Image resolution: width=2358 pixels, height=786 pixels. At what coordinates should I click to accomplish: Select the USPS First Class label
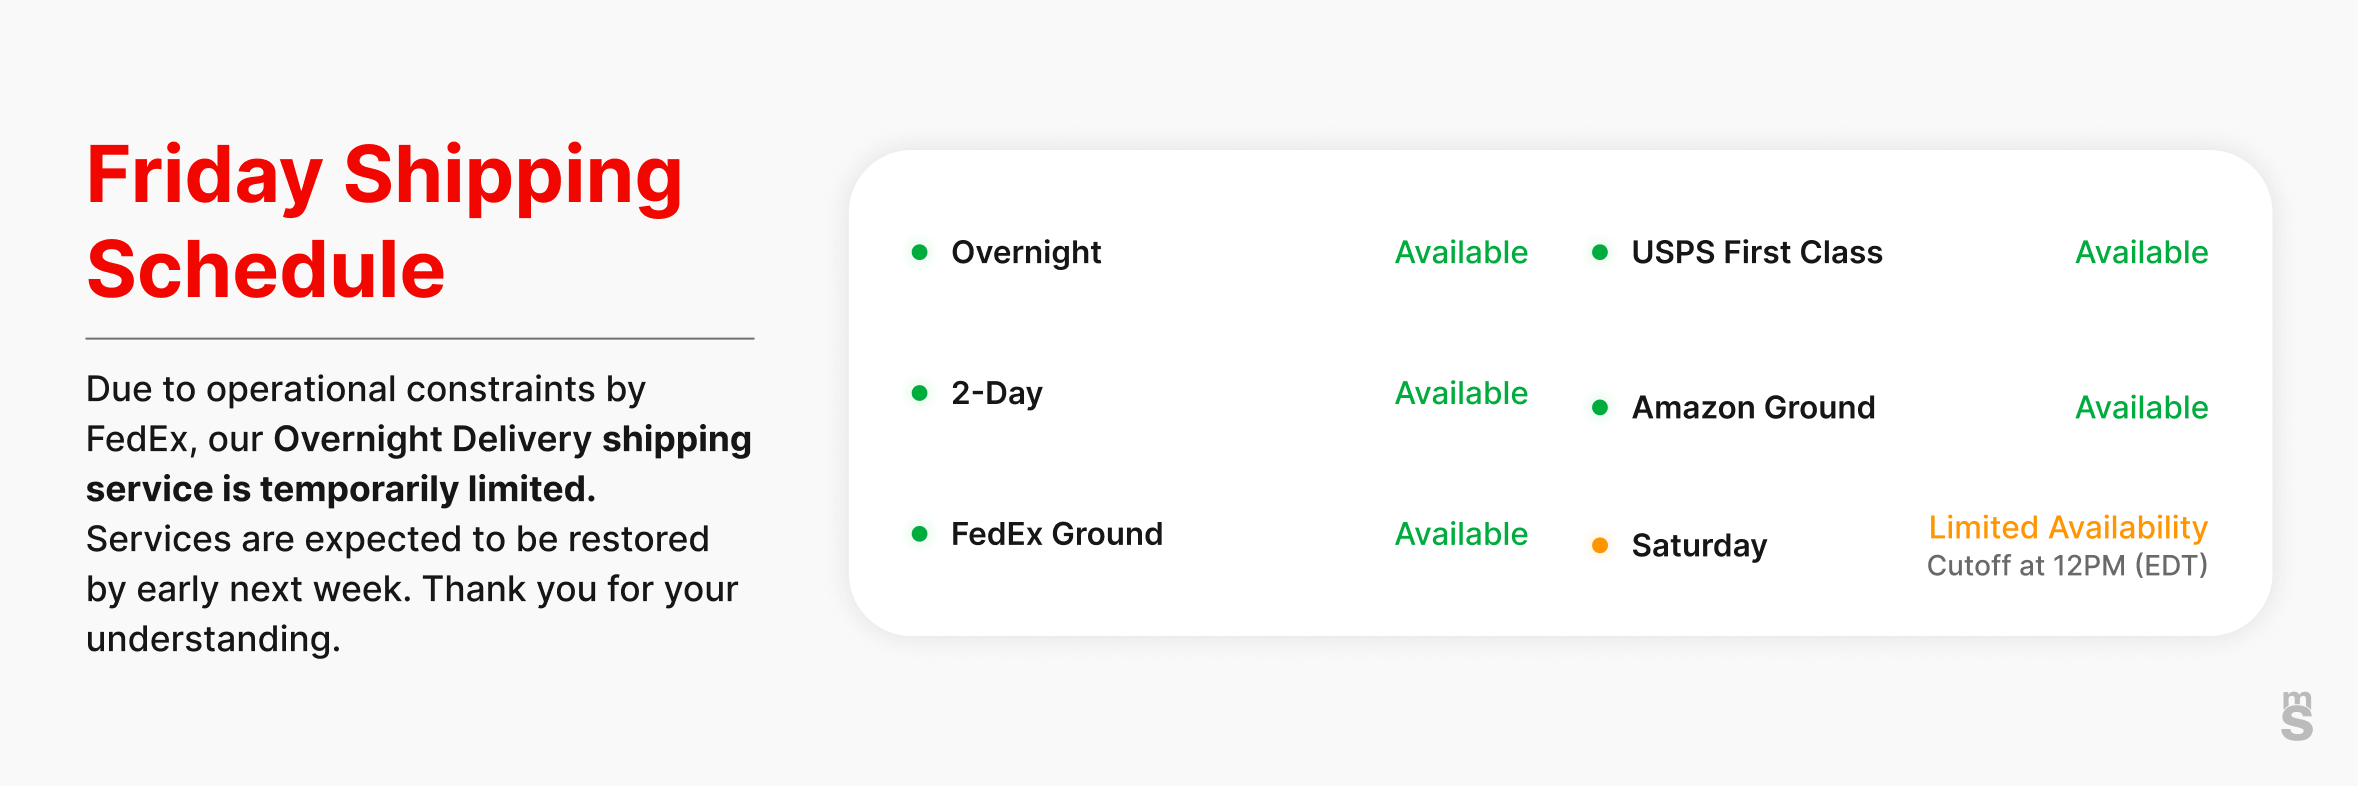pyautogui.click(x=1756, y=252)
